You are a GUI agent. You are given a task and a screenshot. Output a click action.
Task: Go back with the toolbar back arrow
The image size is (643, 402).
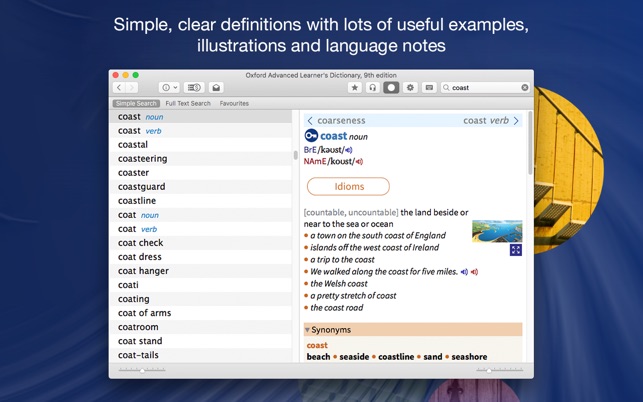[119, 87]
